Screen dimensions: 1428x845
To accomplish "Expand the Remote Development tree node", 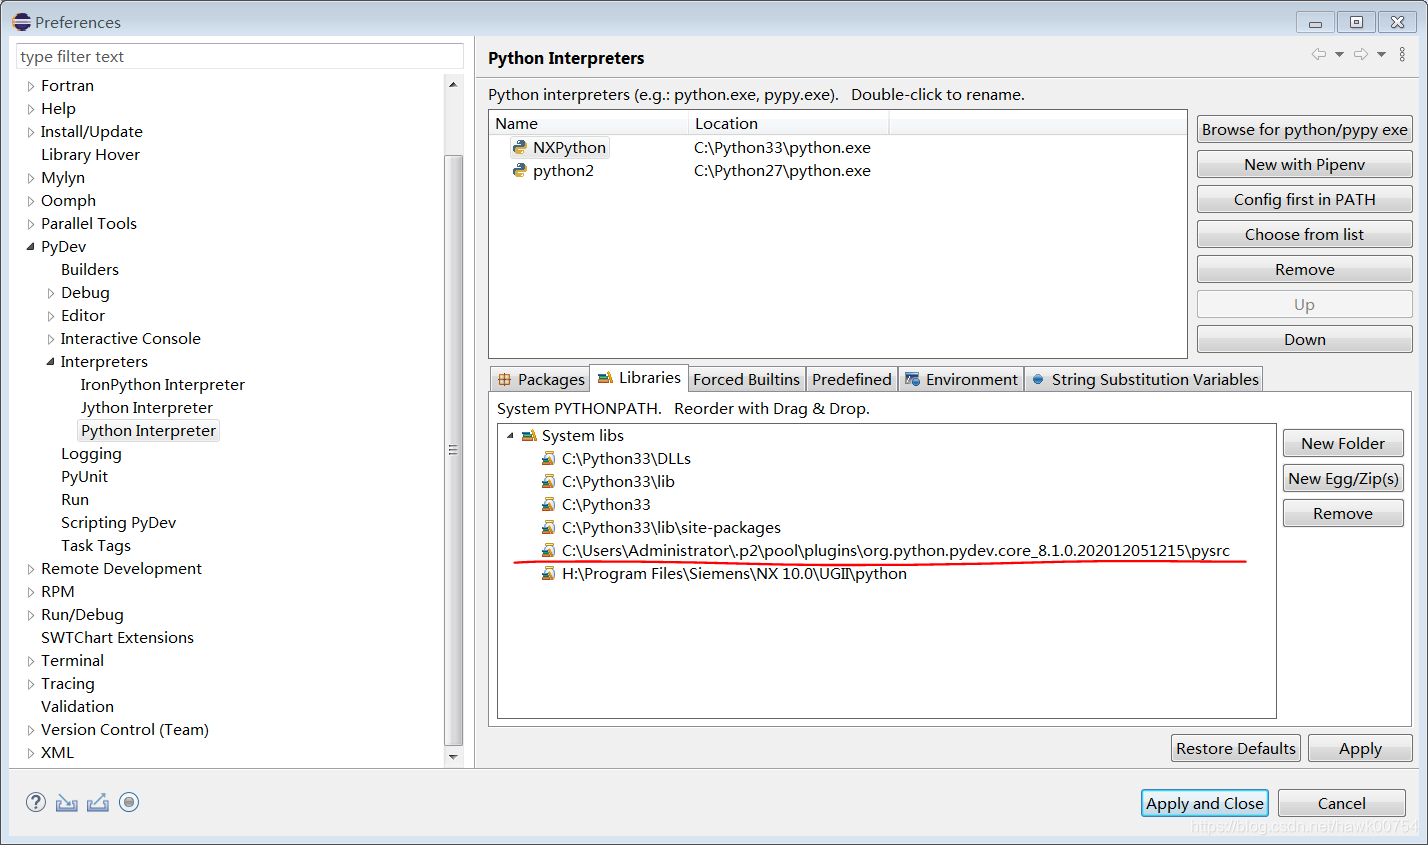I will click(x=31, y=569).
